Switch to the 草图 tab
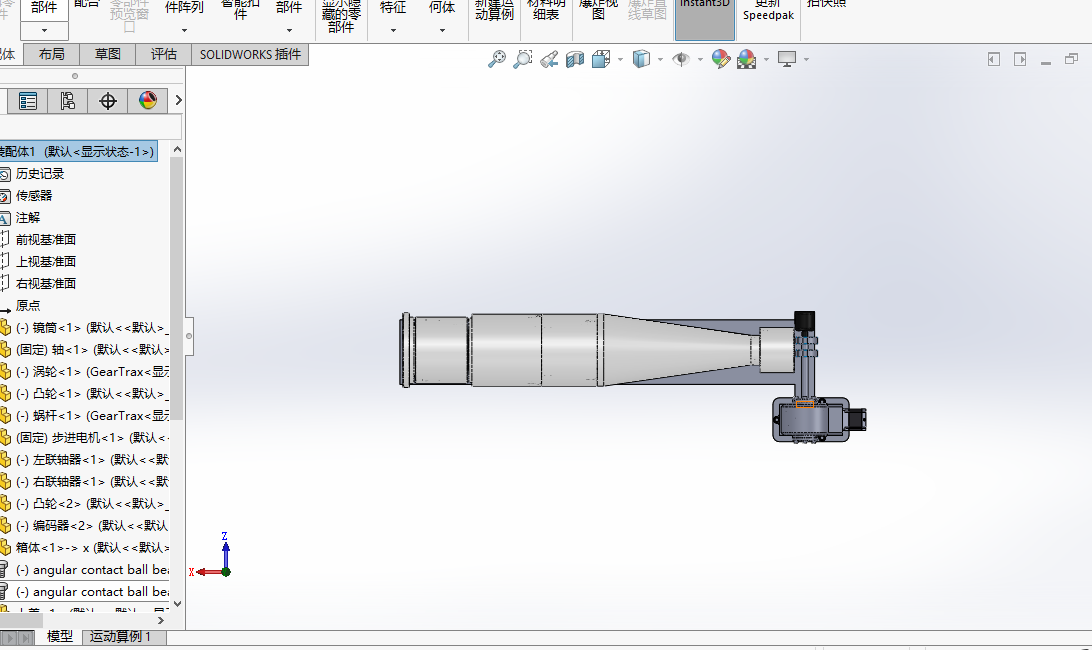 tap(107, 54)
